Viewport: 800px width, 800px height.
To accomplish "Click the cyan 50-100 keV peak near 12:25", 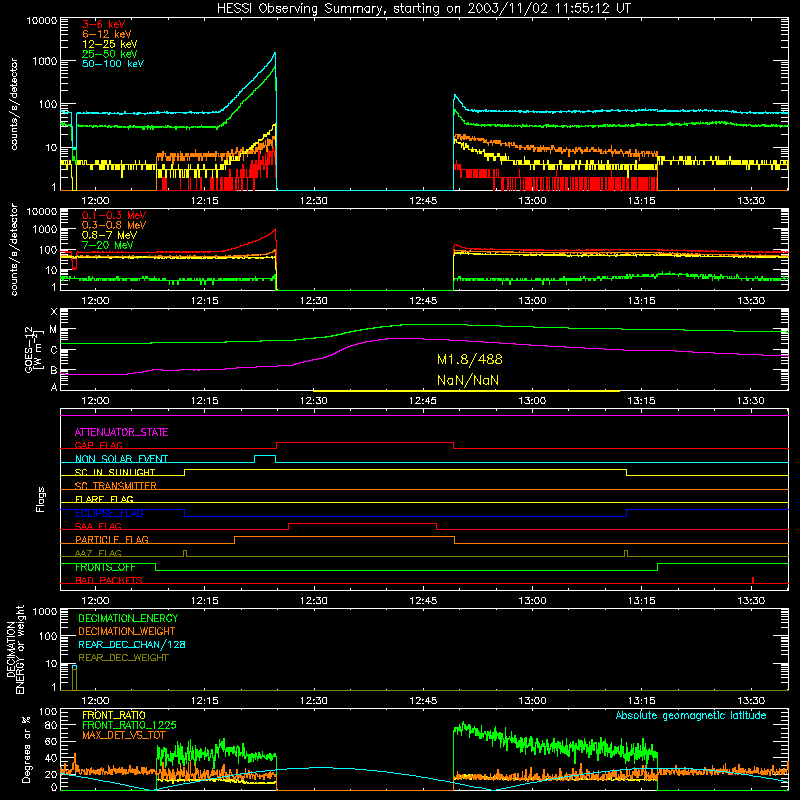I will coord(275,53).
